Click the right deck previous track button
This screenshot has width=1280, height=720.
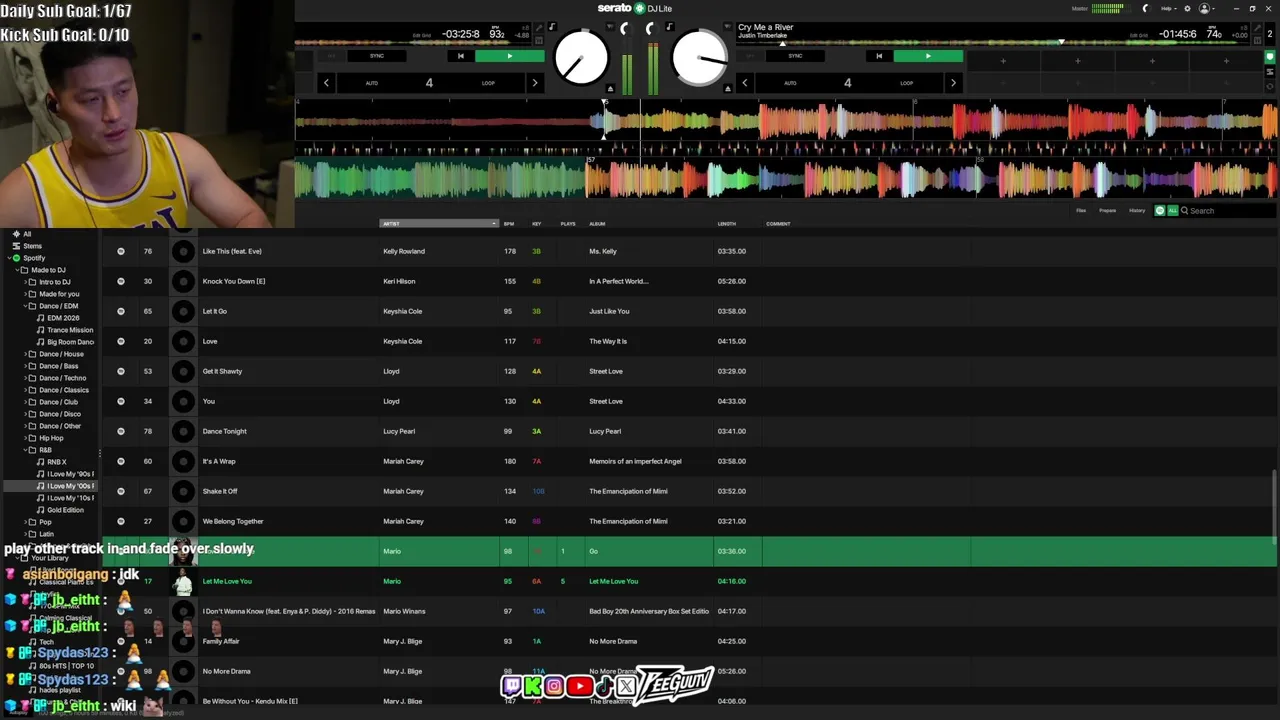pos(879,56)
